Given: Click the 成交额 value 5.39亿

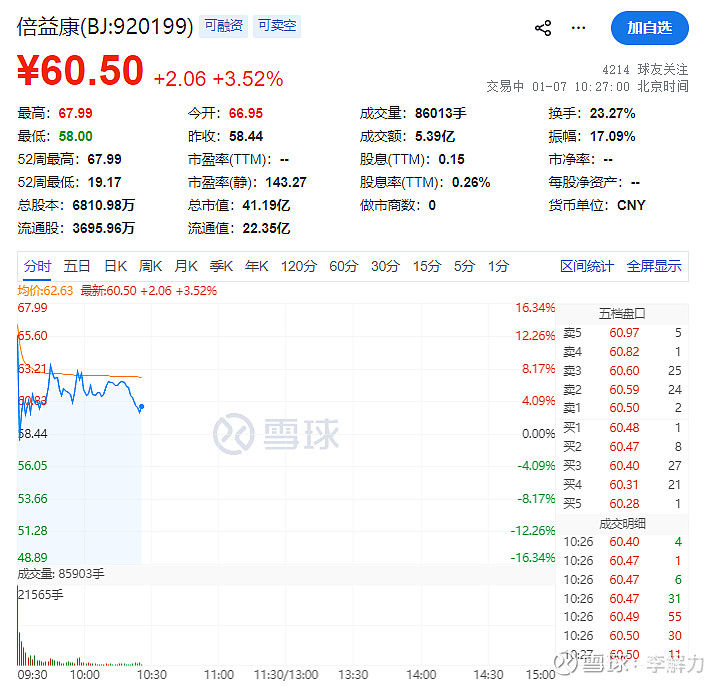Looking at the screenshot, I should coord(435,137).
